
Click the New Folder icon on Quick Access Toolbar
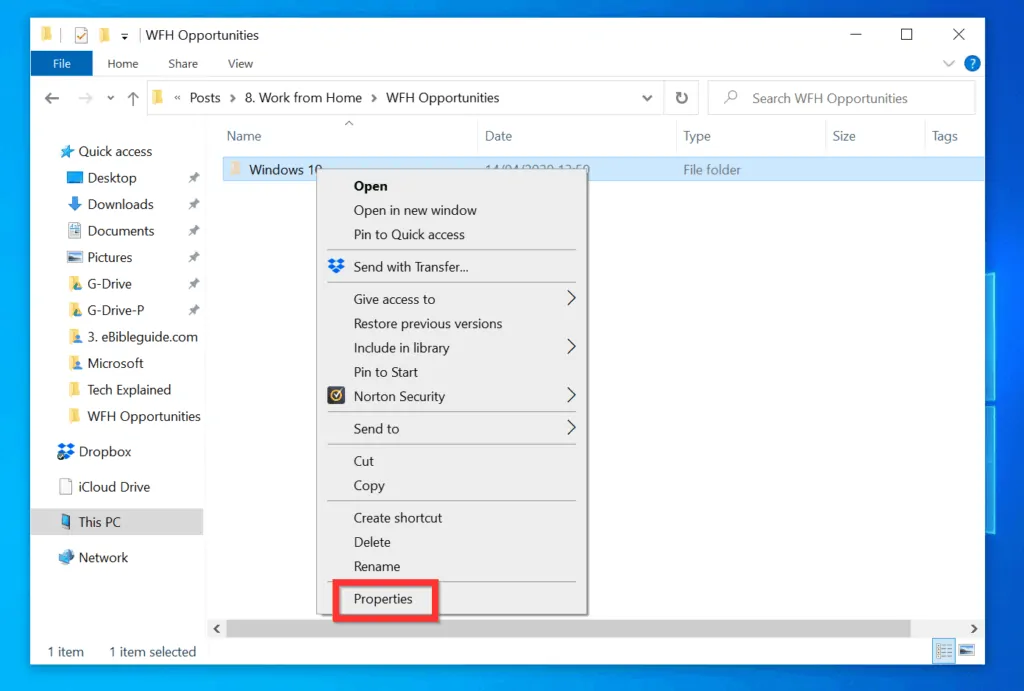click(x=103, y=33)
